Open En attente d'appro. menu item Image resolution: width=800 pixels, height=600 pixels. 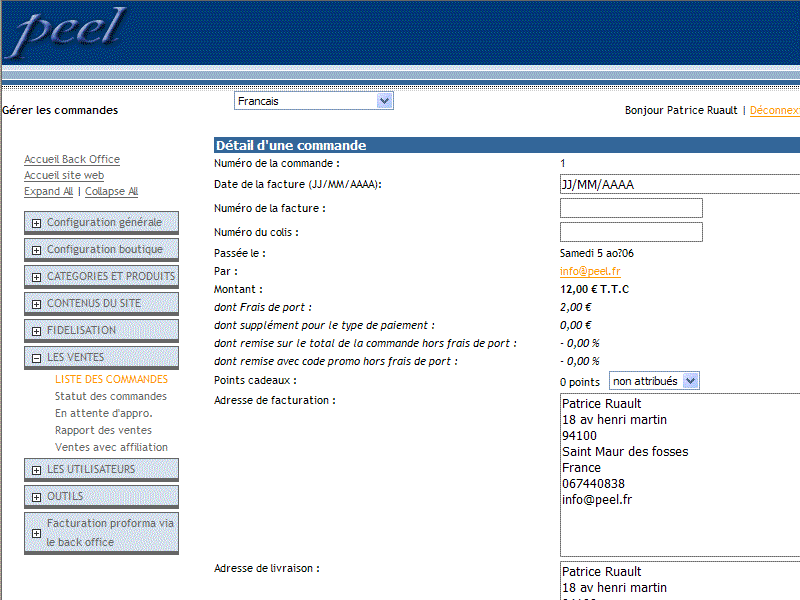[104, 413]
